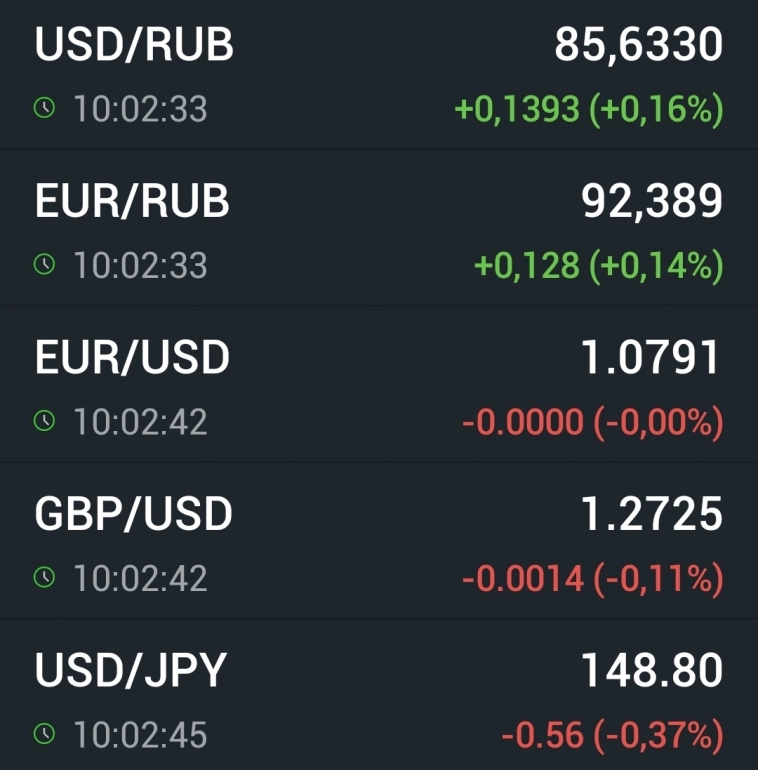Click the clock icon under USD/RUB
Viewport: 758px width, 770px height.
click(x=43, y=109)
